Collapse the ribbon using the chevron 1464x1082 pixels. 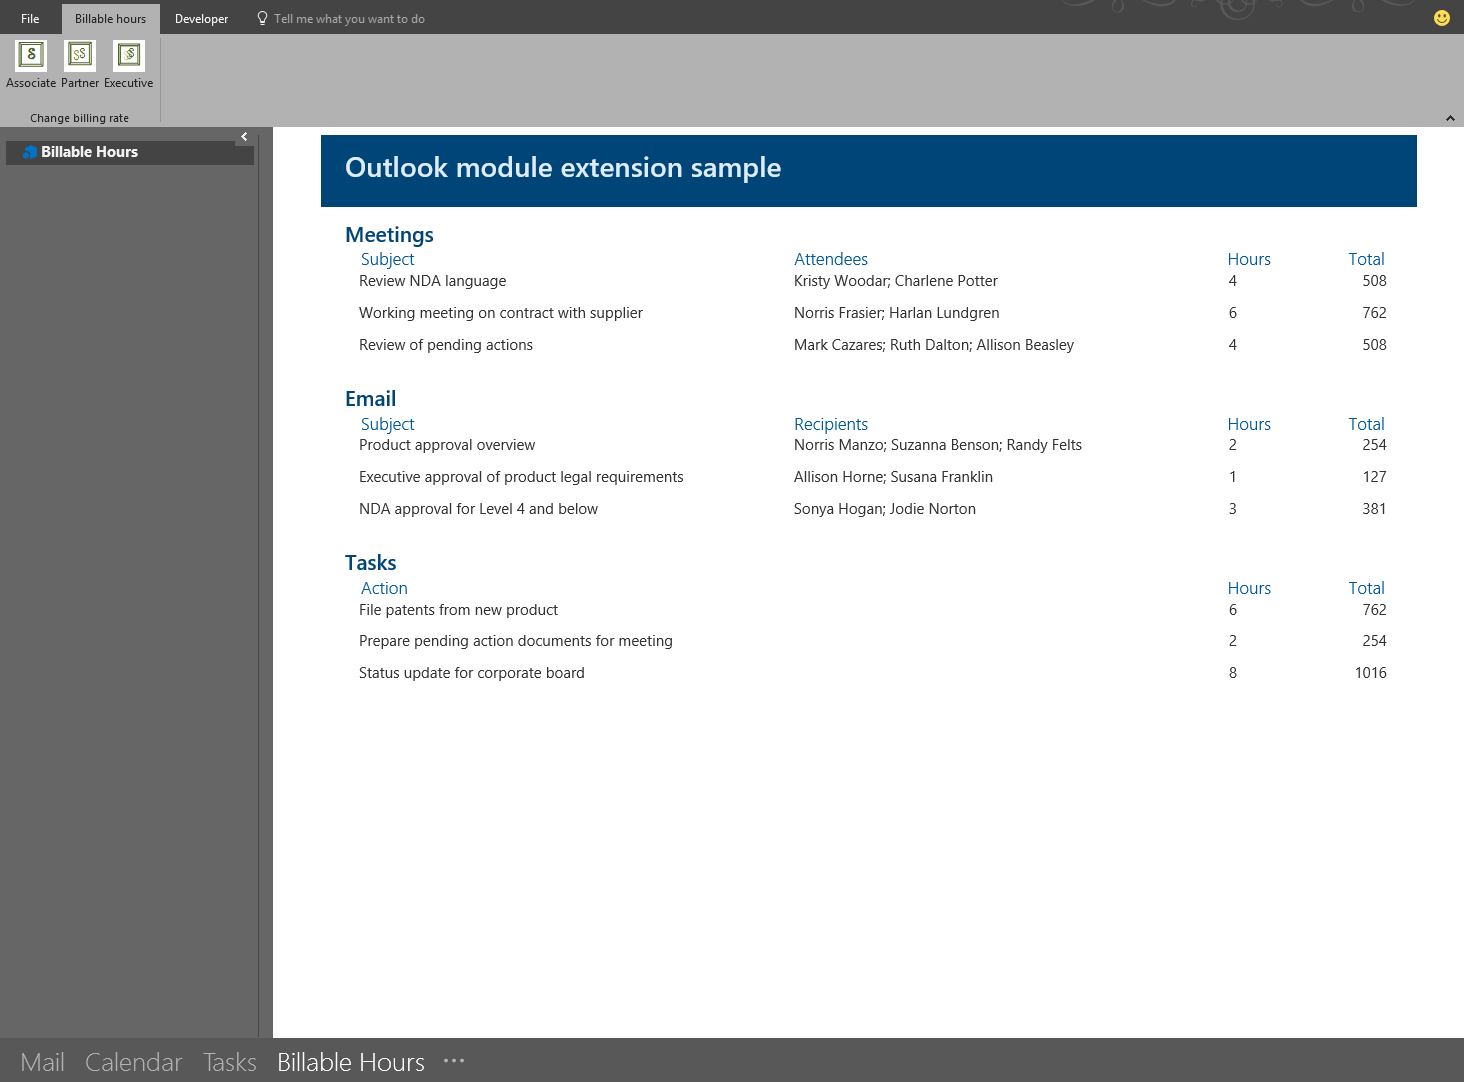click(x=1450, y=118)
